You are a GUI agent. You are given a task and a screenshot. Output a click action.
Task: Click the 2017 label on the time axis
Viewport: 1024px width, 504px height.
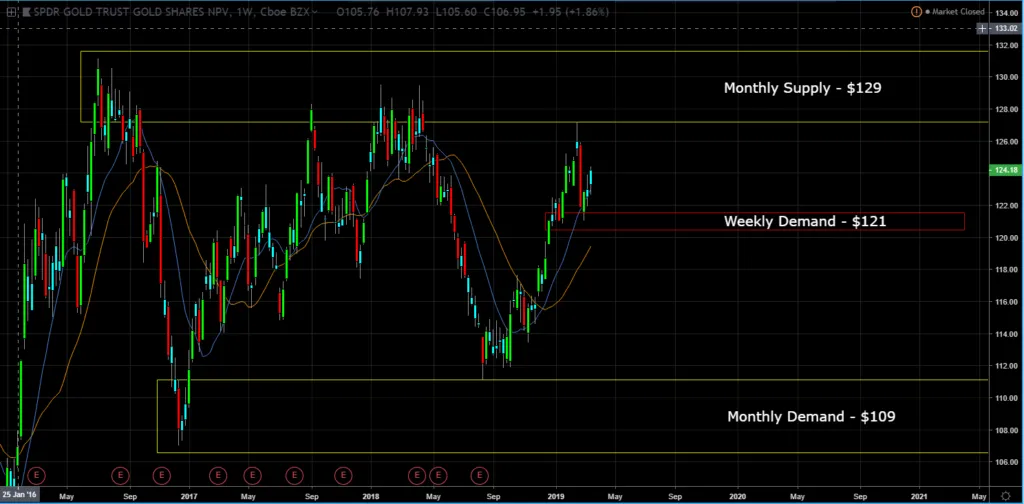click(x=189, y=495)
